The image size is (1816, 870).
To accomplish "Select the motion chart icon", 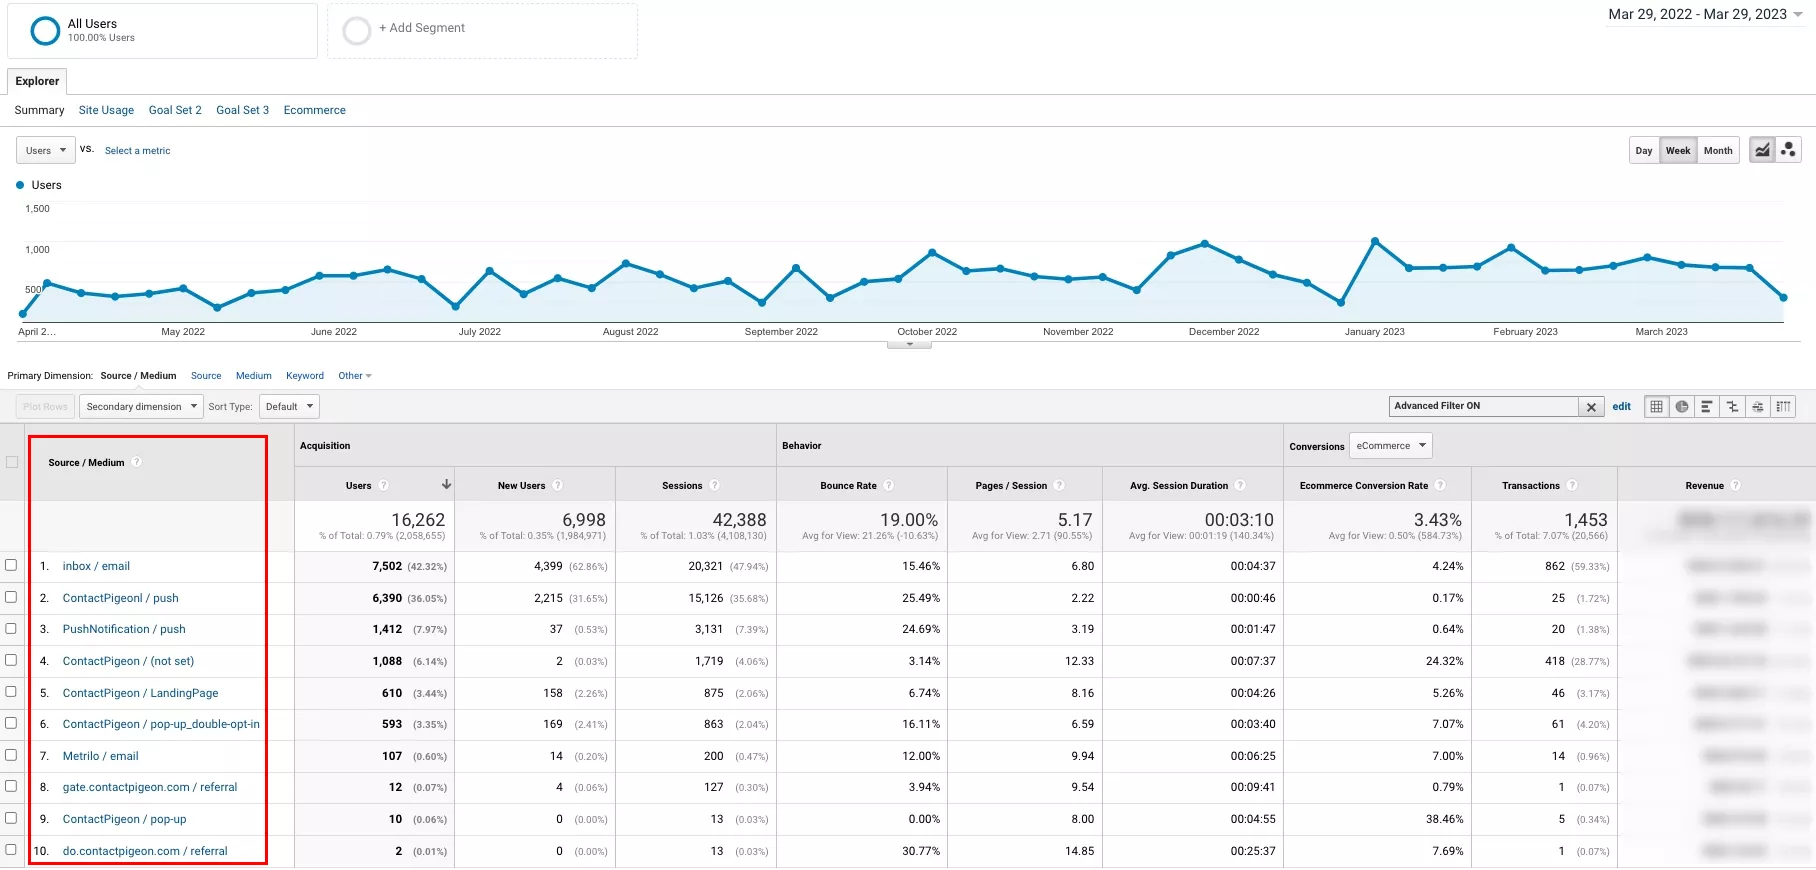I will pos(1788,150).
